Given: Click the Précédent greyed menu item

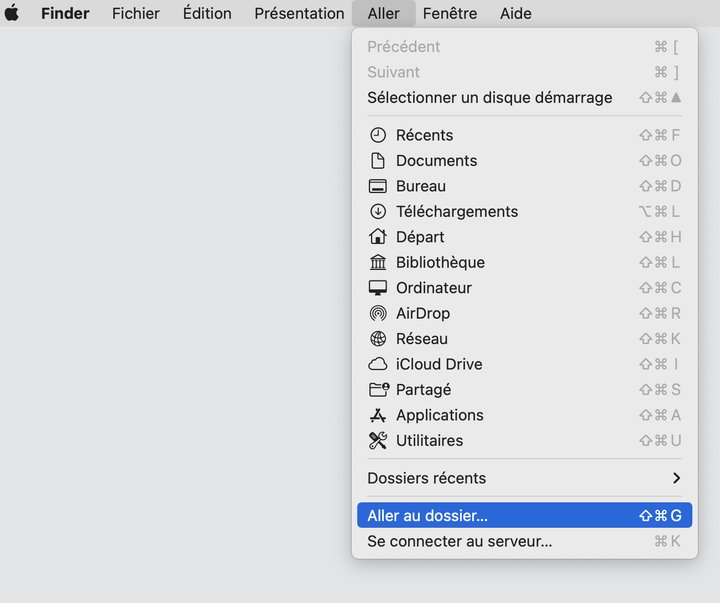Looking at the screenshot, I should [x=524, y=46].
